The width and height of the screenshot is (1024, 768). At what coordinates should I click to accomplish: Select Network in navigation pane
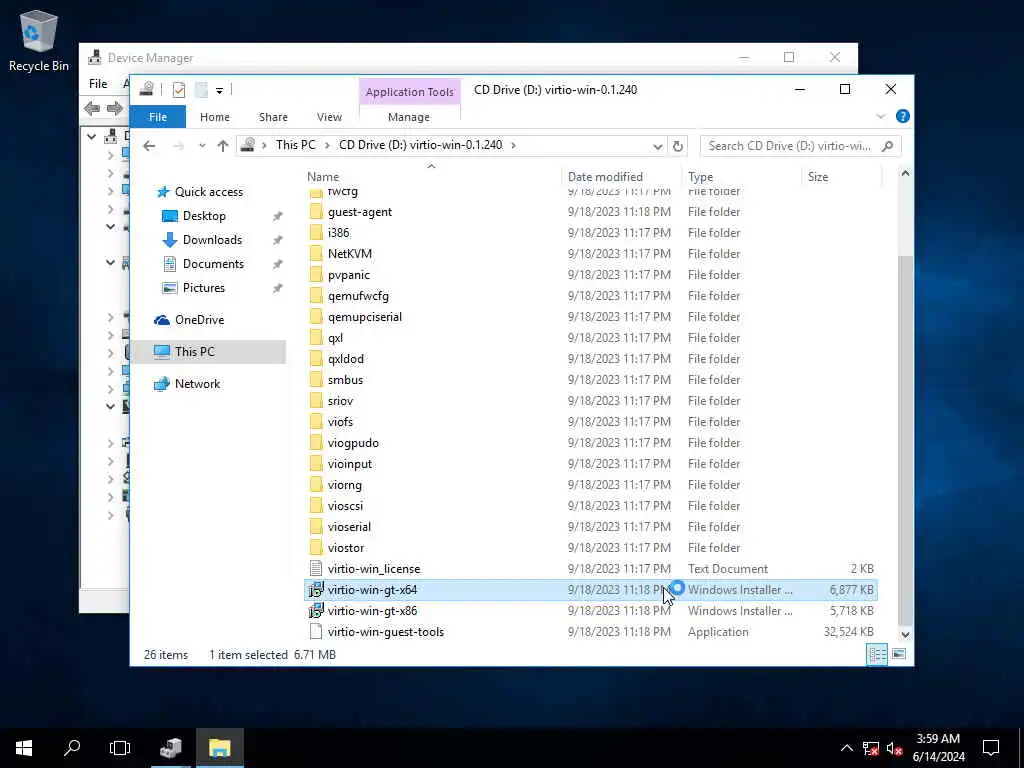[x=197, y=383]
